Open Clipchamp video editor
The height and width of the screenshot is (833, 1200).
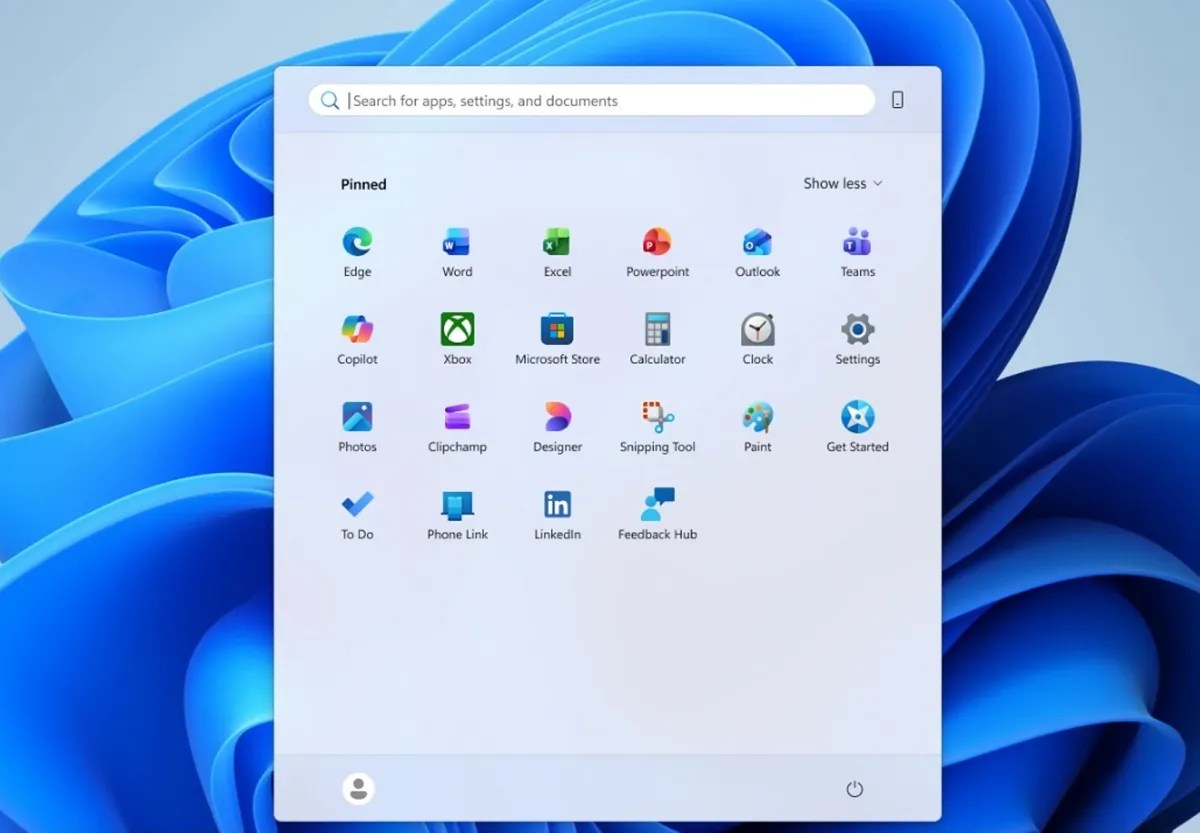click(457, 427)
